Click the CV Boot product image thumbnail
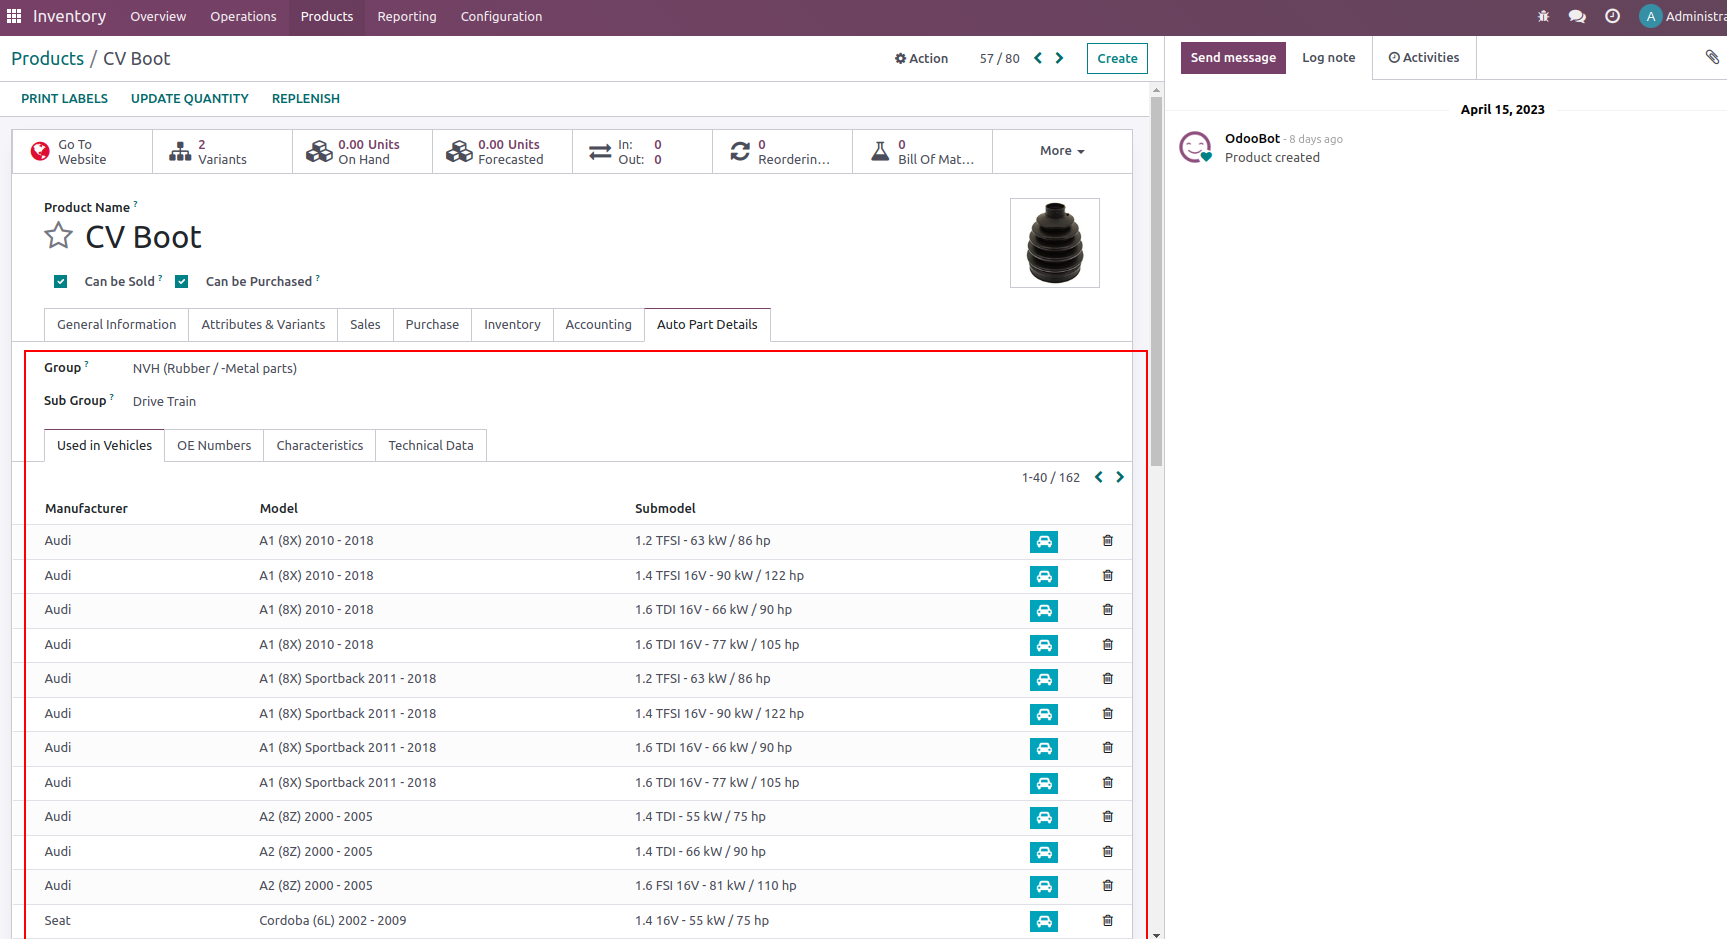1727x939 pixels. coord(1054,243)
